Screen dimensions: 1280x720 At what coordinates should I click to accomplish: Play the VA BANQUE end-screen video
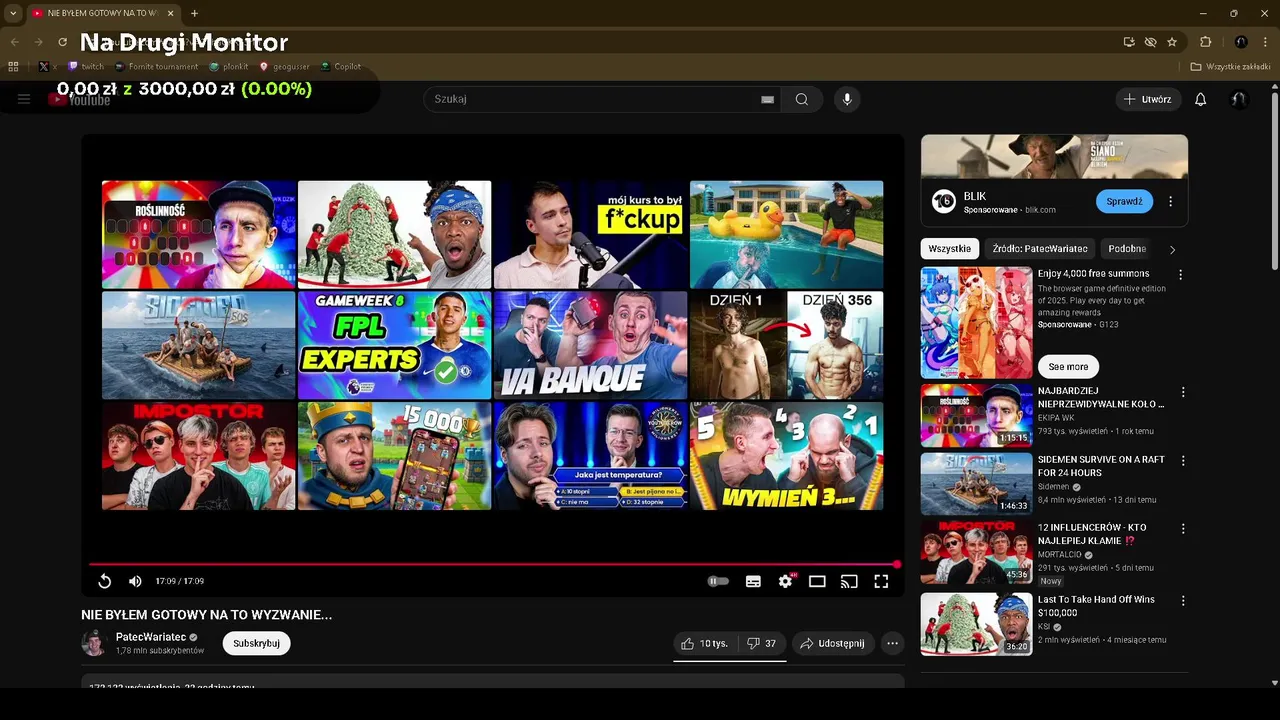click(x=590, y=345)
